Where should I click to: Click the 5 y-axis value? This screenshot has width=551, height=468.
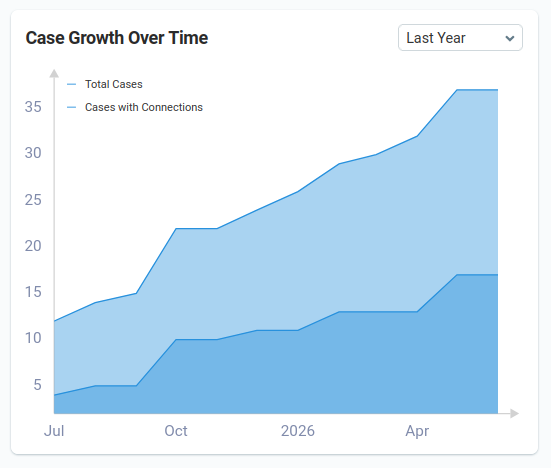coord(38,385)
